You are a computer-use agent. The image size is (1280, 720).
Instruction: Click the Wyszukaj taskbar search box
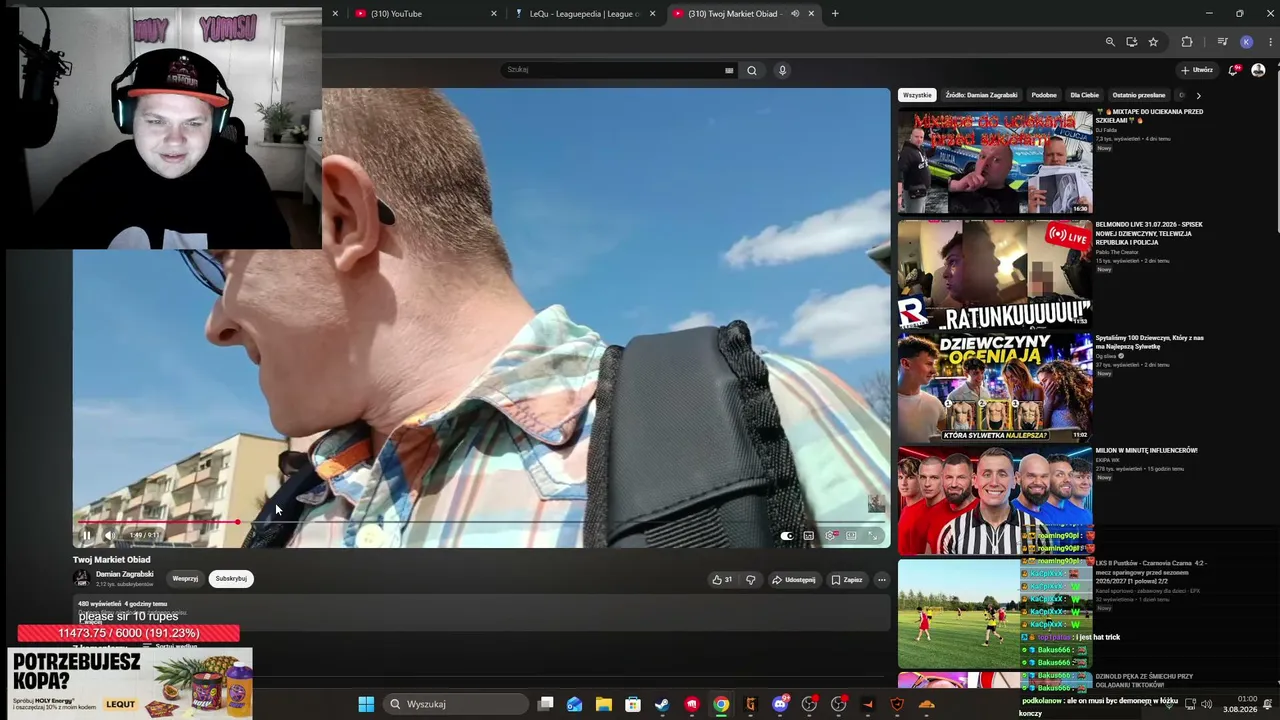(457, 704)
